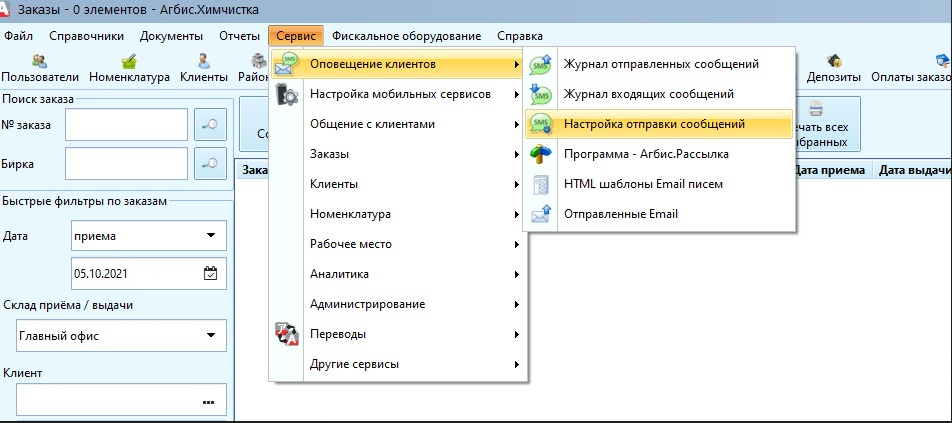Image resolution: width=952 pixels, height=423 pixels.
Task: Click the printer icon for print all selected
Action: coord(815,109)
